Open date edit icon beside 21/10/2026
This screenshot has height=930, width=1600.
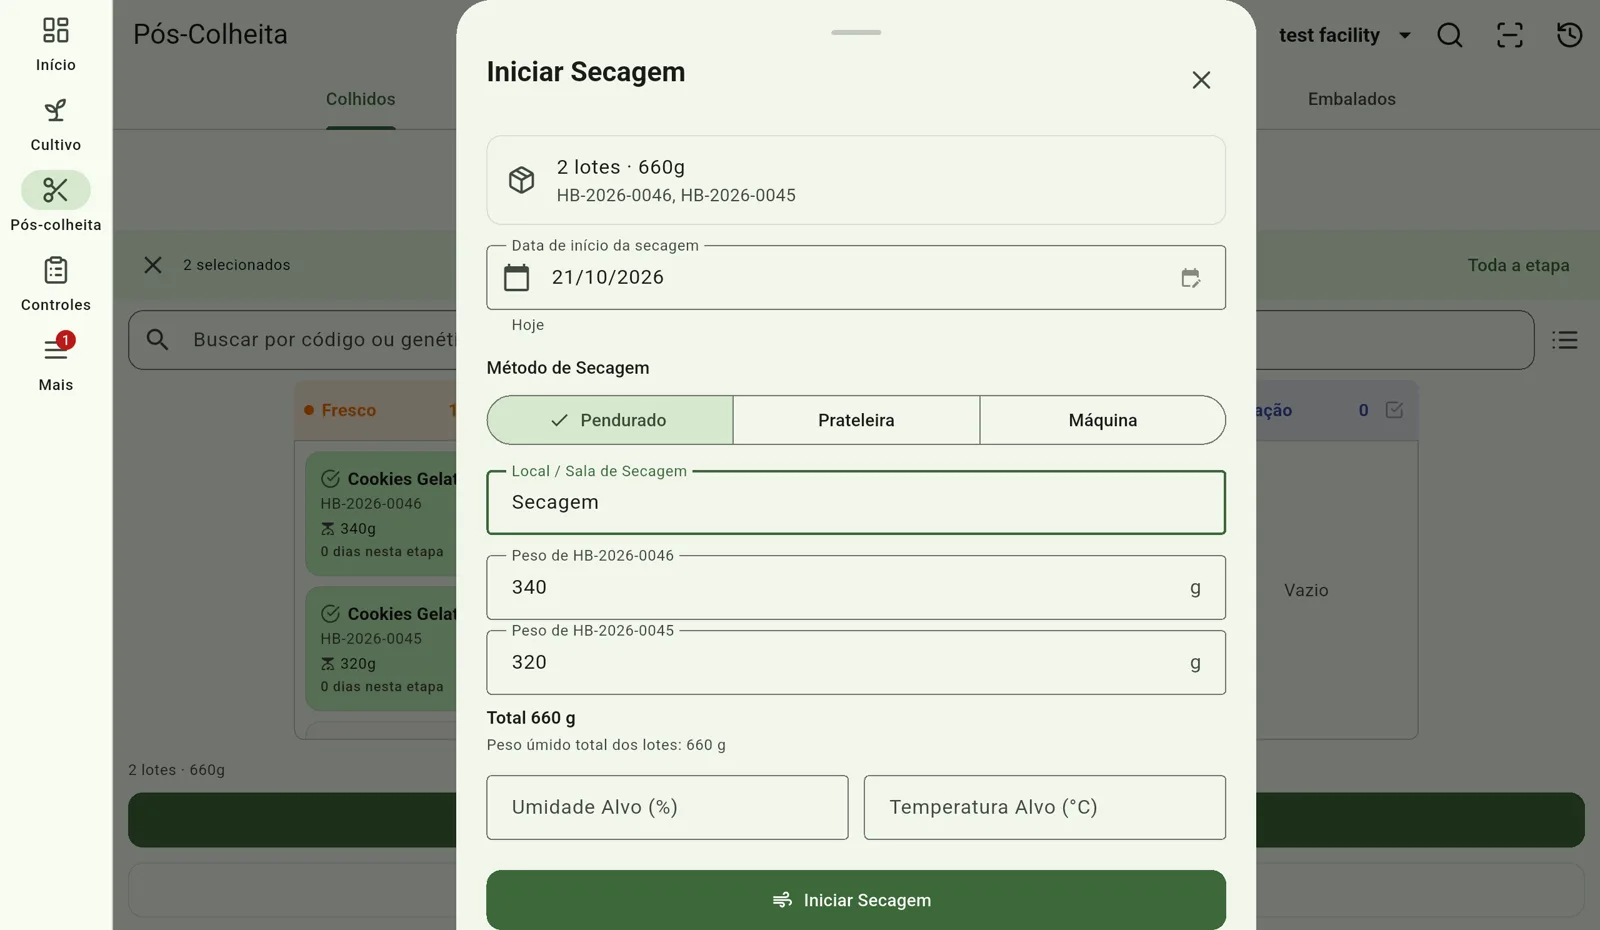click(x=1190, y=278)
